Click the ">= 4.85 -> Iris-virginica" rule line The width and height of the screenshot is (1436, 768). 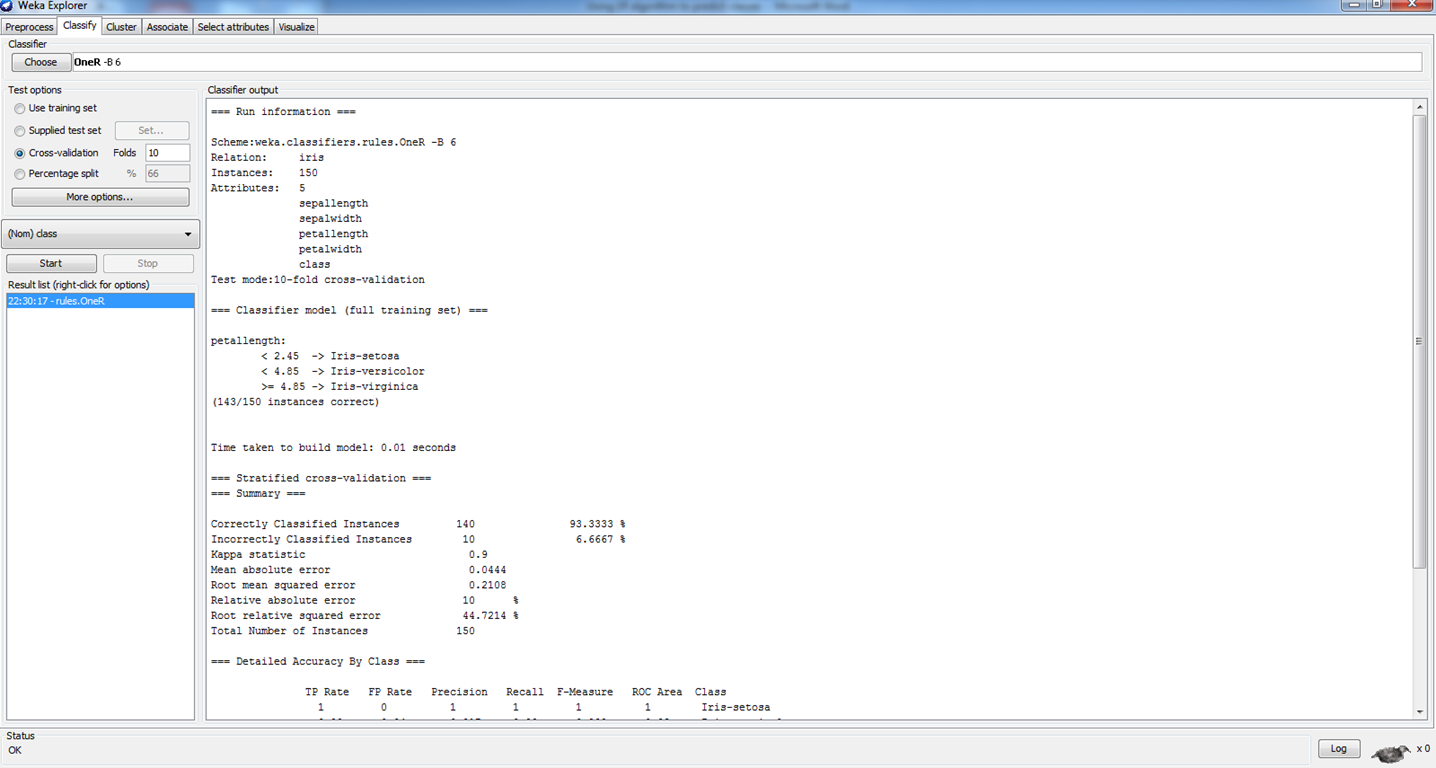(340, 387)
